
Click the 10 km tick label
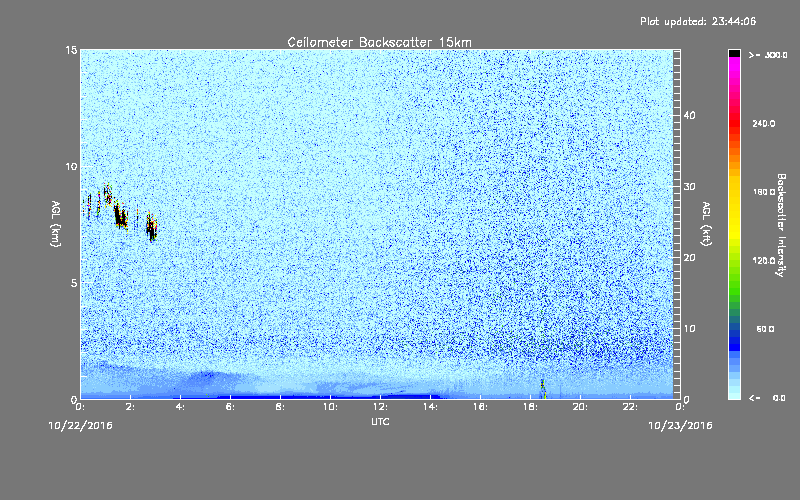[71, 167]
